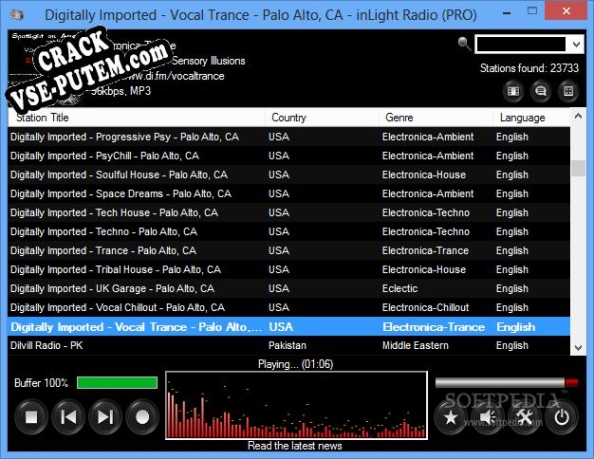Select Digitally Imported - Techno station
This screenshot has height=459, width=594.
(289, 231)
